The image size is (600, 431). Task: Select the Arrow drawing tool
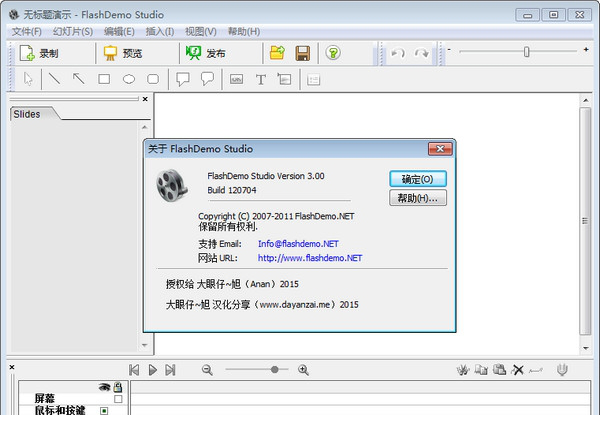pyautogui.click(x=79, y=79)
